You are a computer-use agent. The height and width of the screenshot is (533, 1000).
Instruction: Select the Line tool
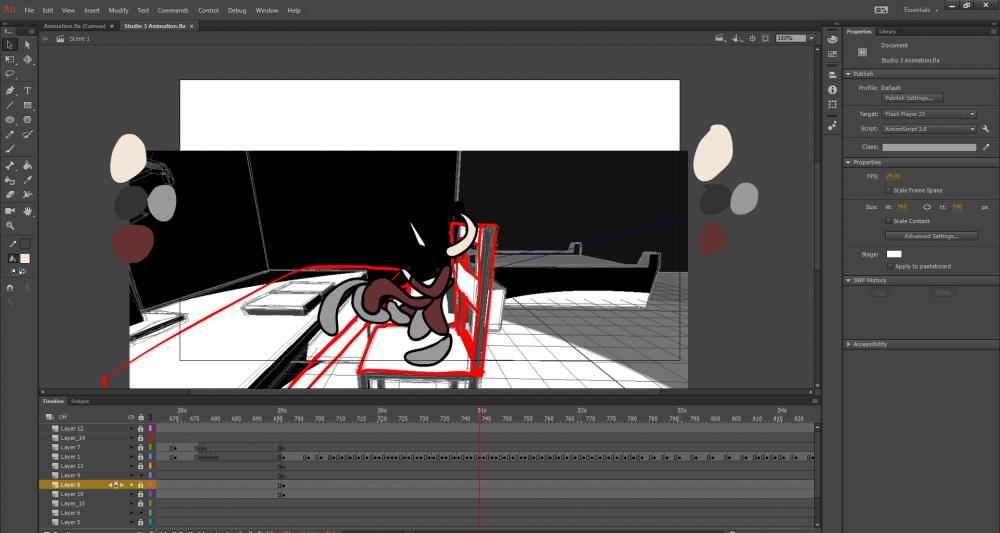point(10,105)
